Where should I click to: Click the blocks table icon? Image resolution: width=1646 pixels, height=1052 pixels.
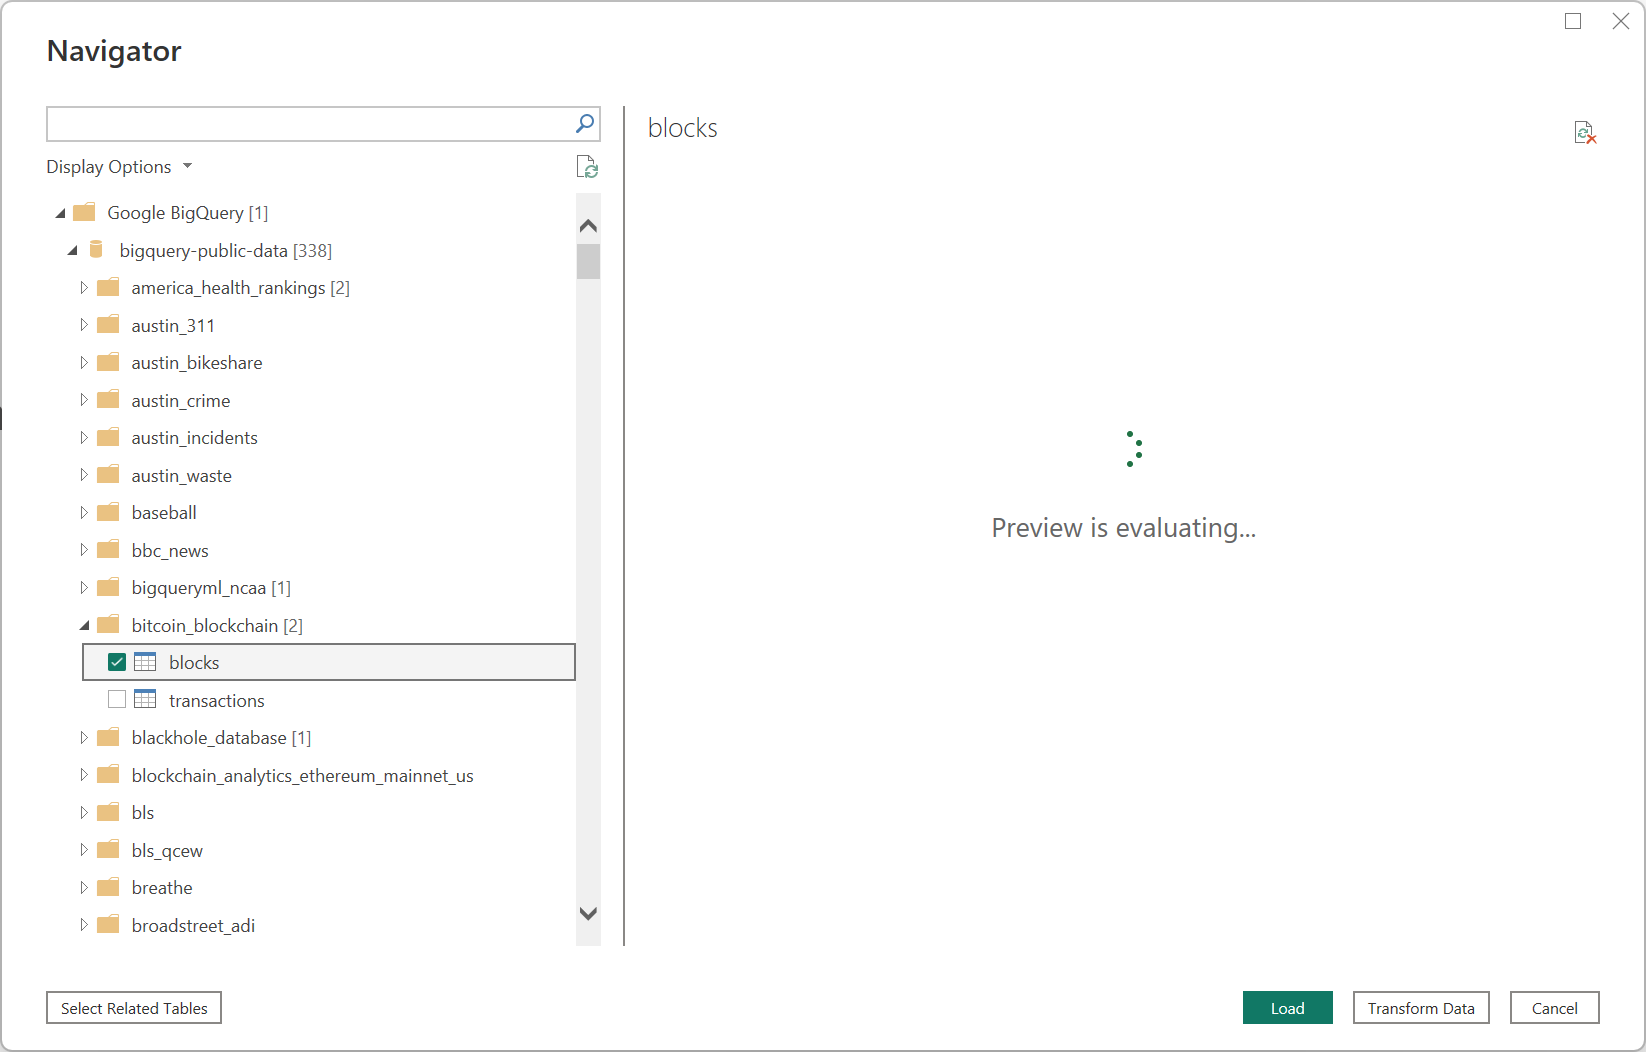(x=145, y=662)
